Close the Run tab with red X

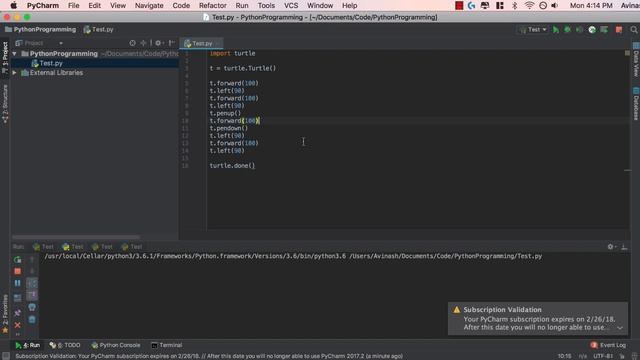point(18,325)
